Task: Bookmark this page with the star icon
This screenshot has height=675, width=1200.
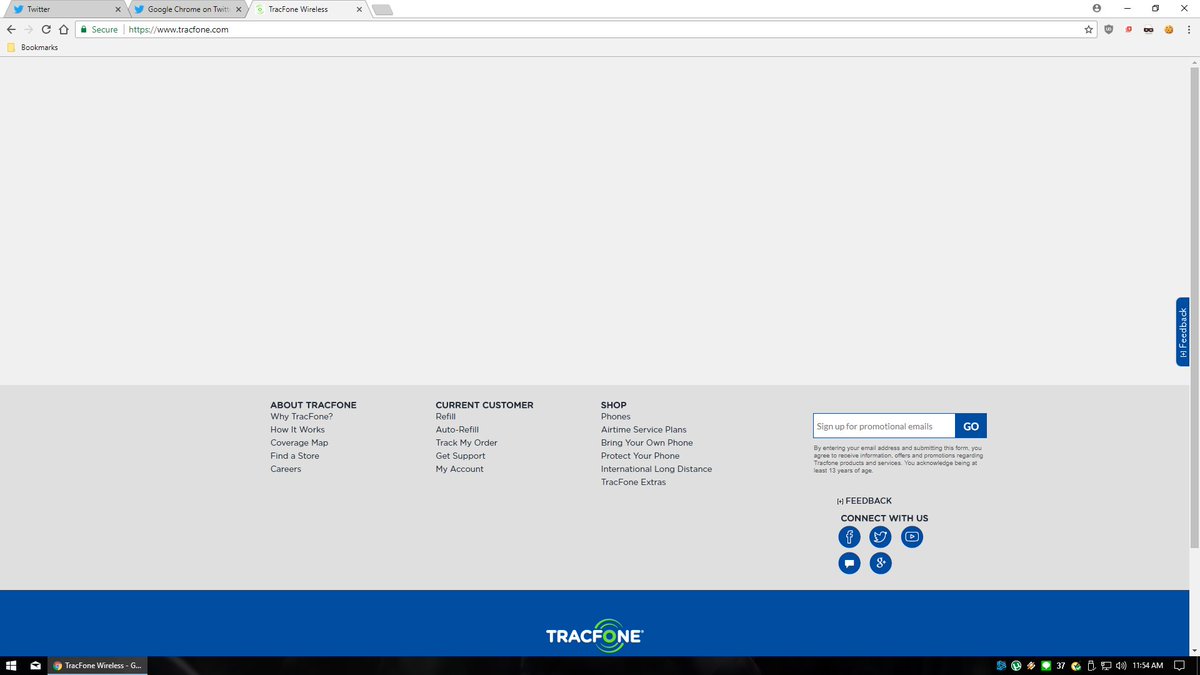Action: tap(1089, 30)
